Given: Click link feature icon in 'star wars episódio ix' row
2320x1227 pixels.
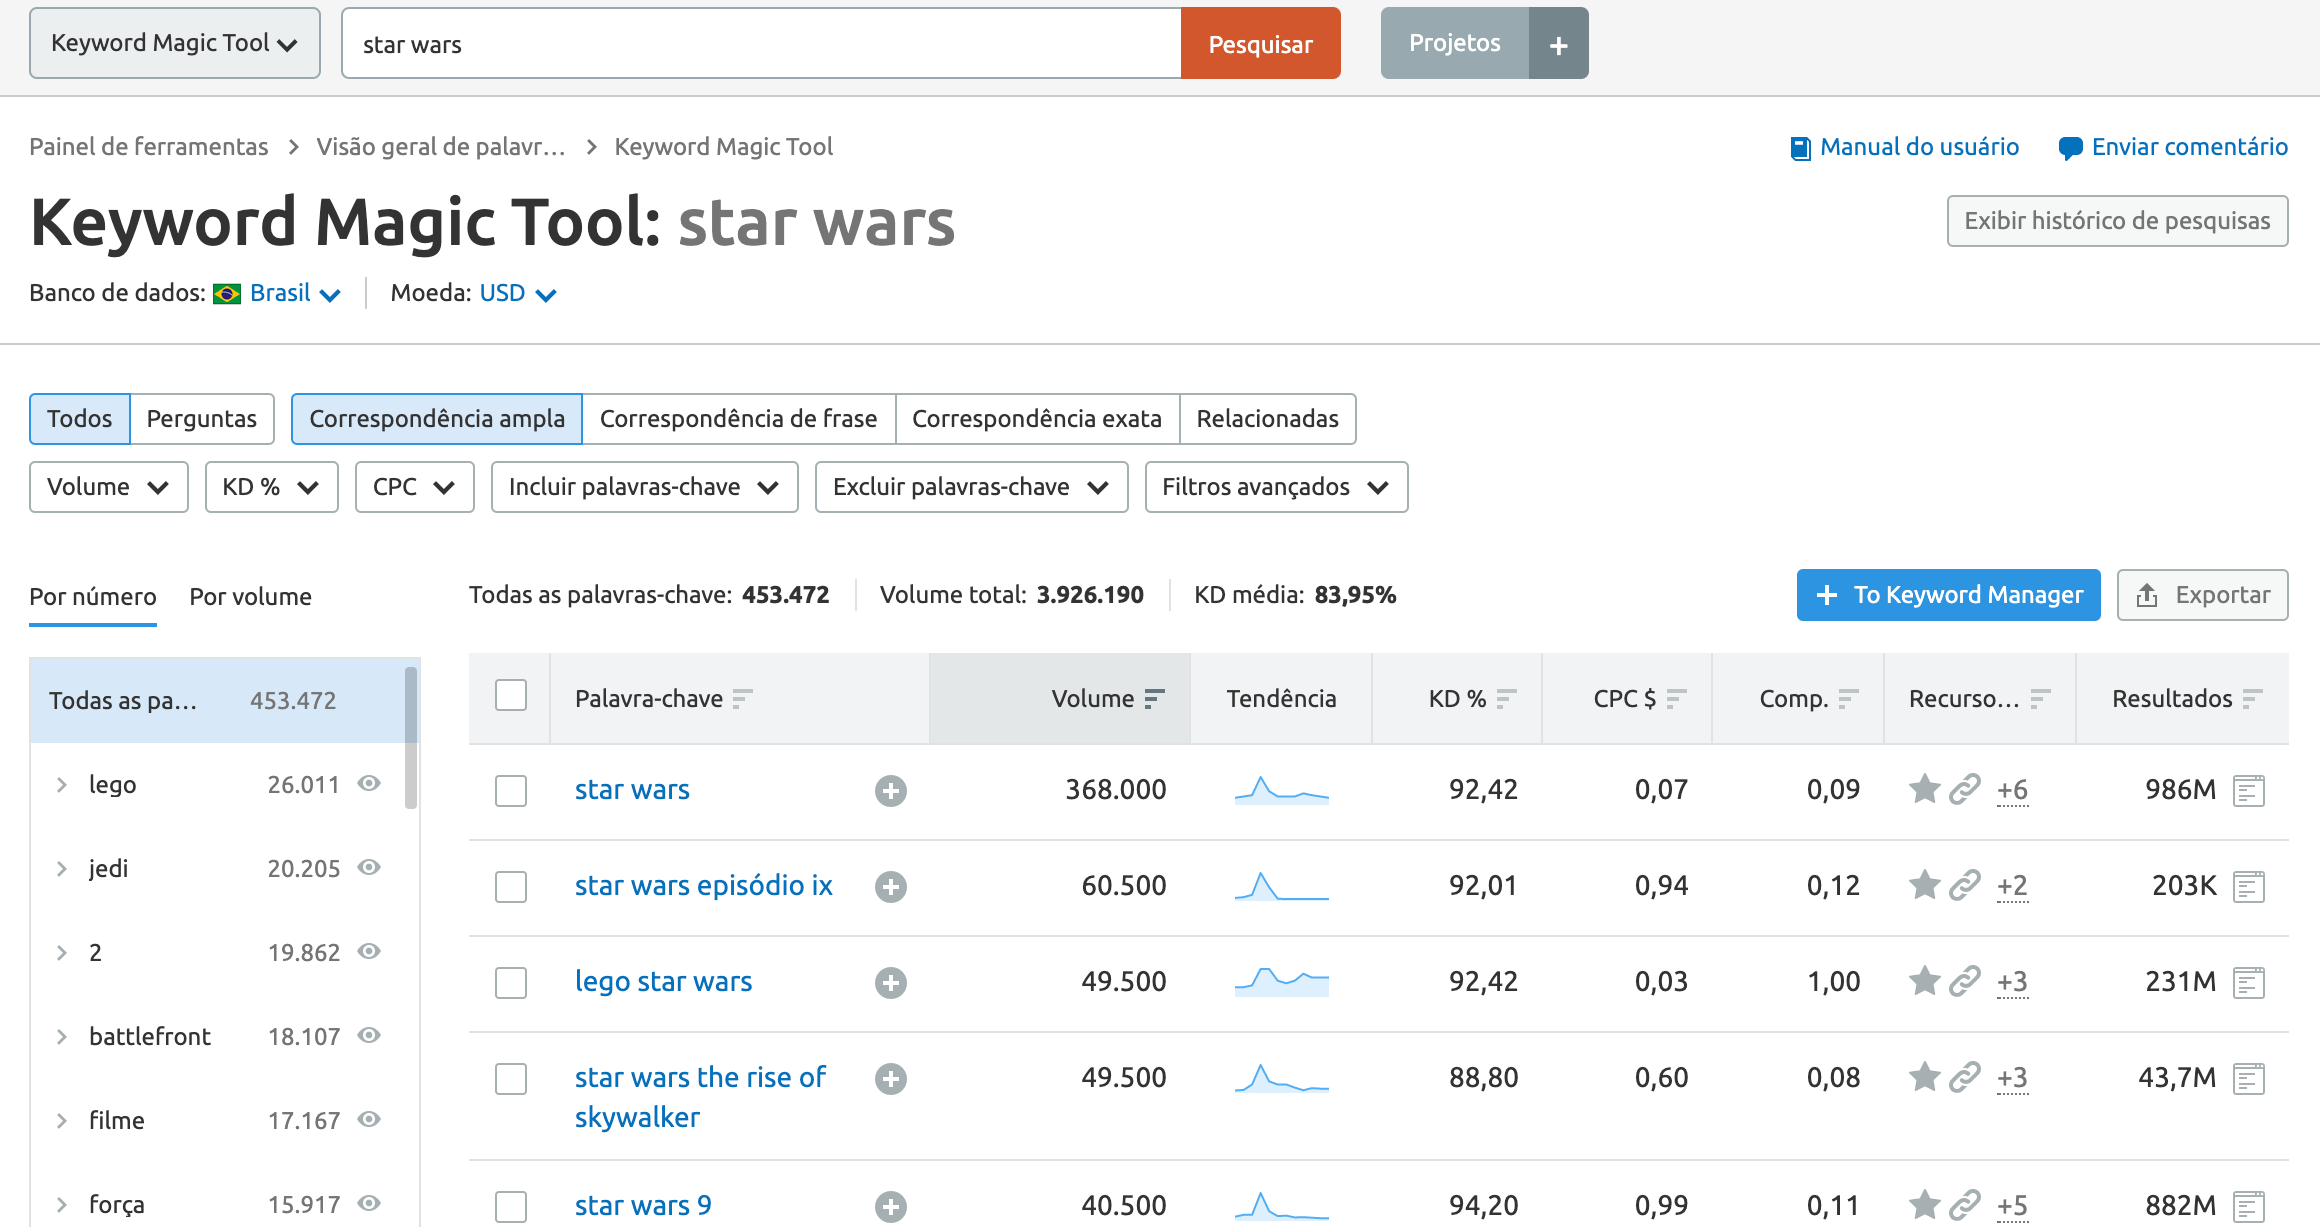Looking at the screenshot, I should [1965, 885].
